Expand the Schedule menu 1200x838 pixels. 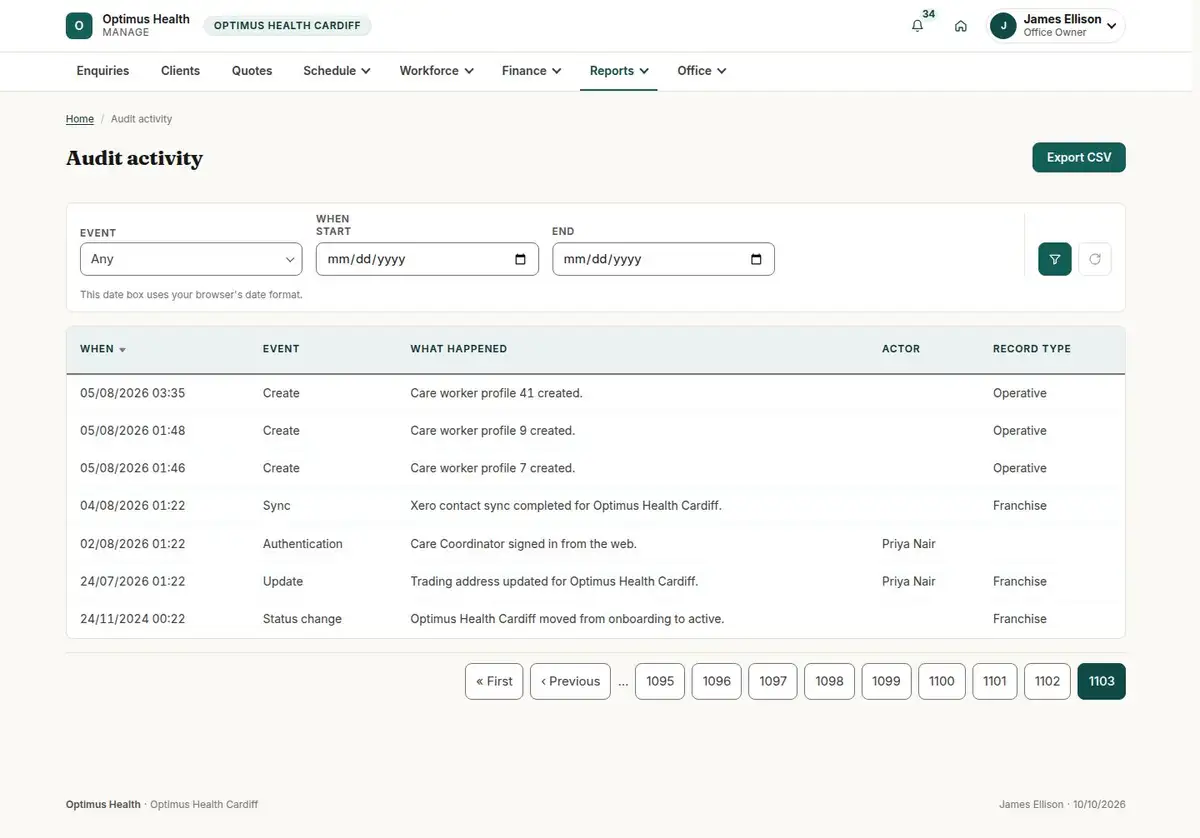click(337, 71)
